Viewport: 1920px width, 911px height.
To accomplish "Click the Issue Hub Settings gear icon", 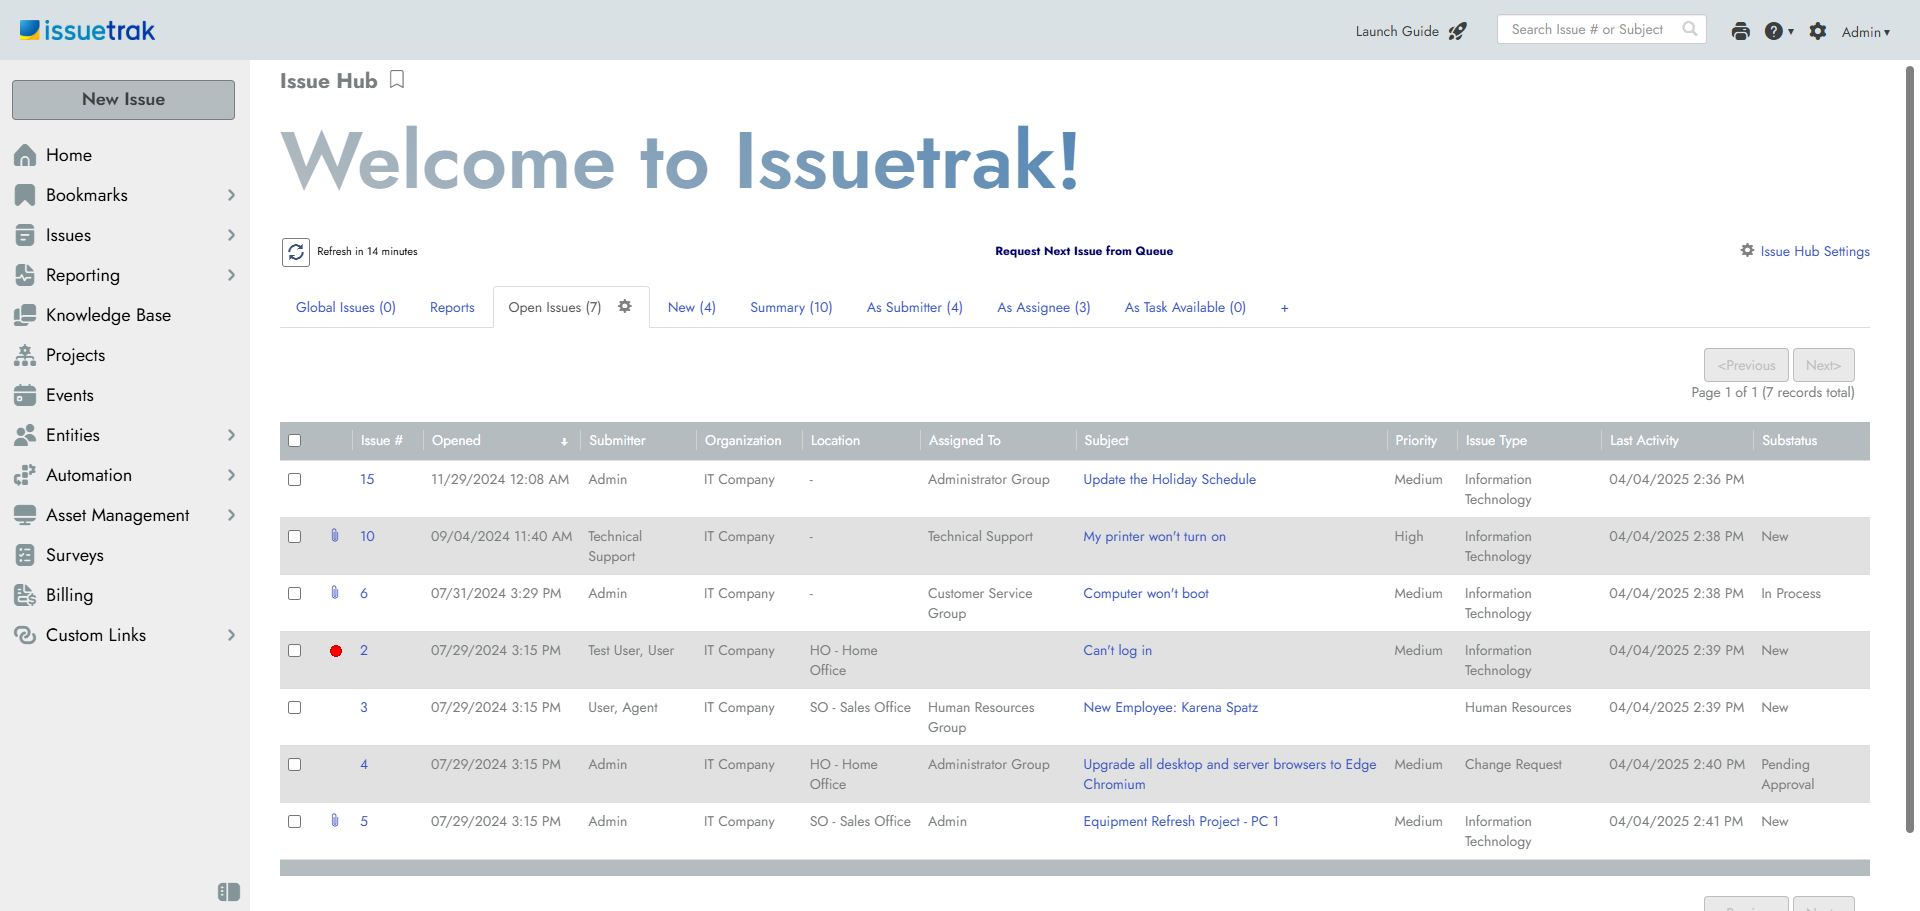I will click(1747, 251).
